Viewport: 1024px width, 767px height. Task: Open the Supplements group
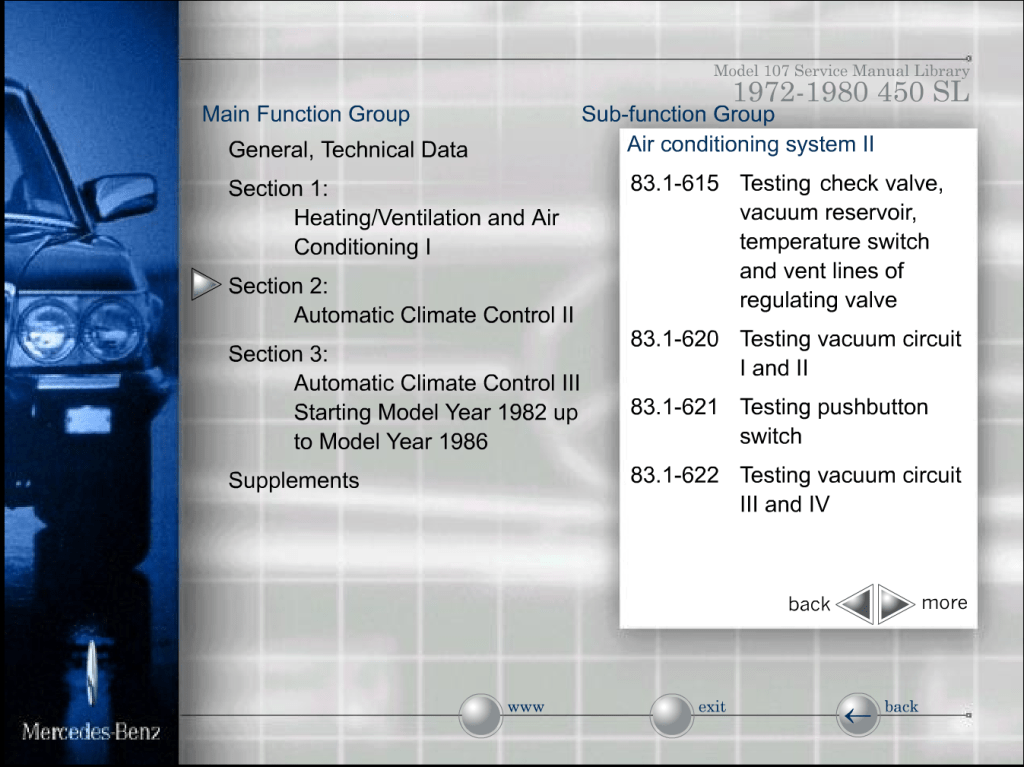point(293,480)
